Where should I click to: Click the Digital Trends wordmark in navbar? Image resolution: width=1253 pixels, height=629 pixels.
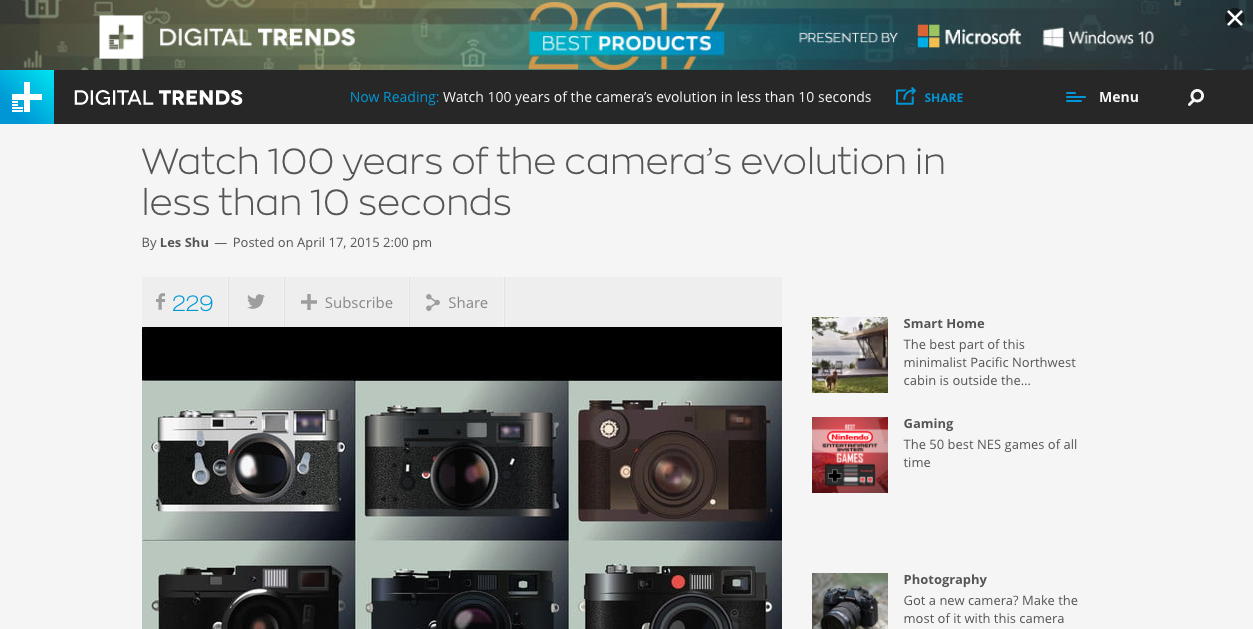click(x=158, y=97)
